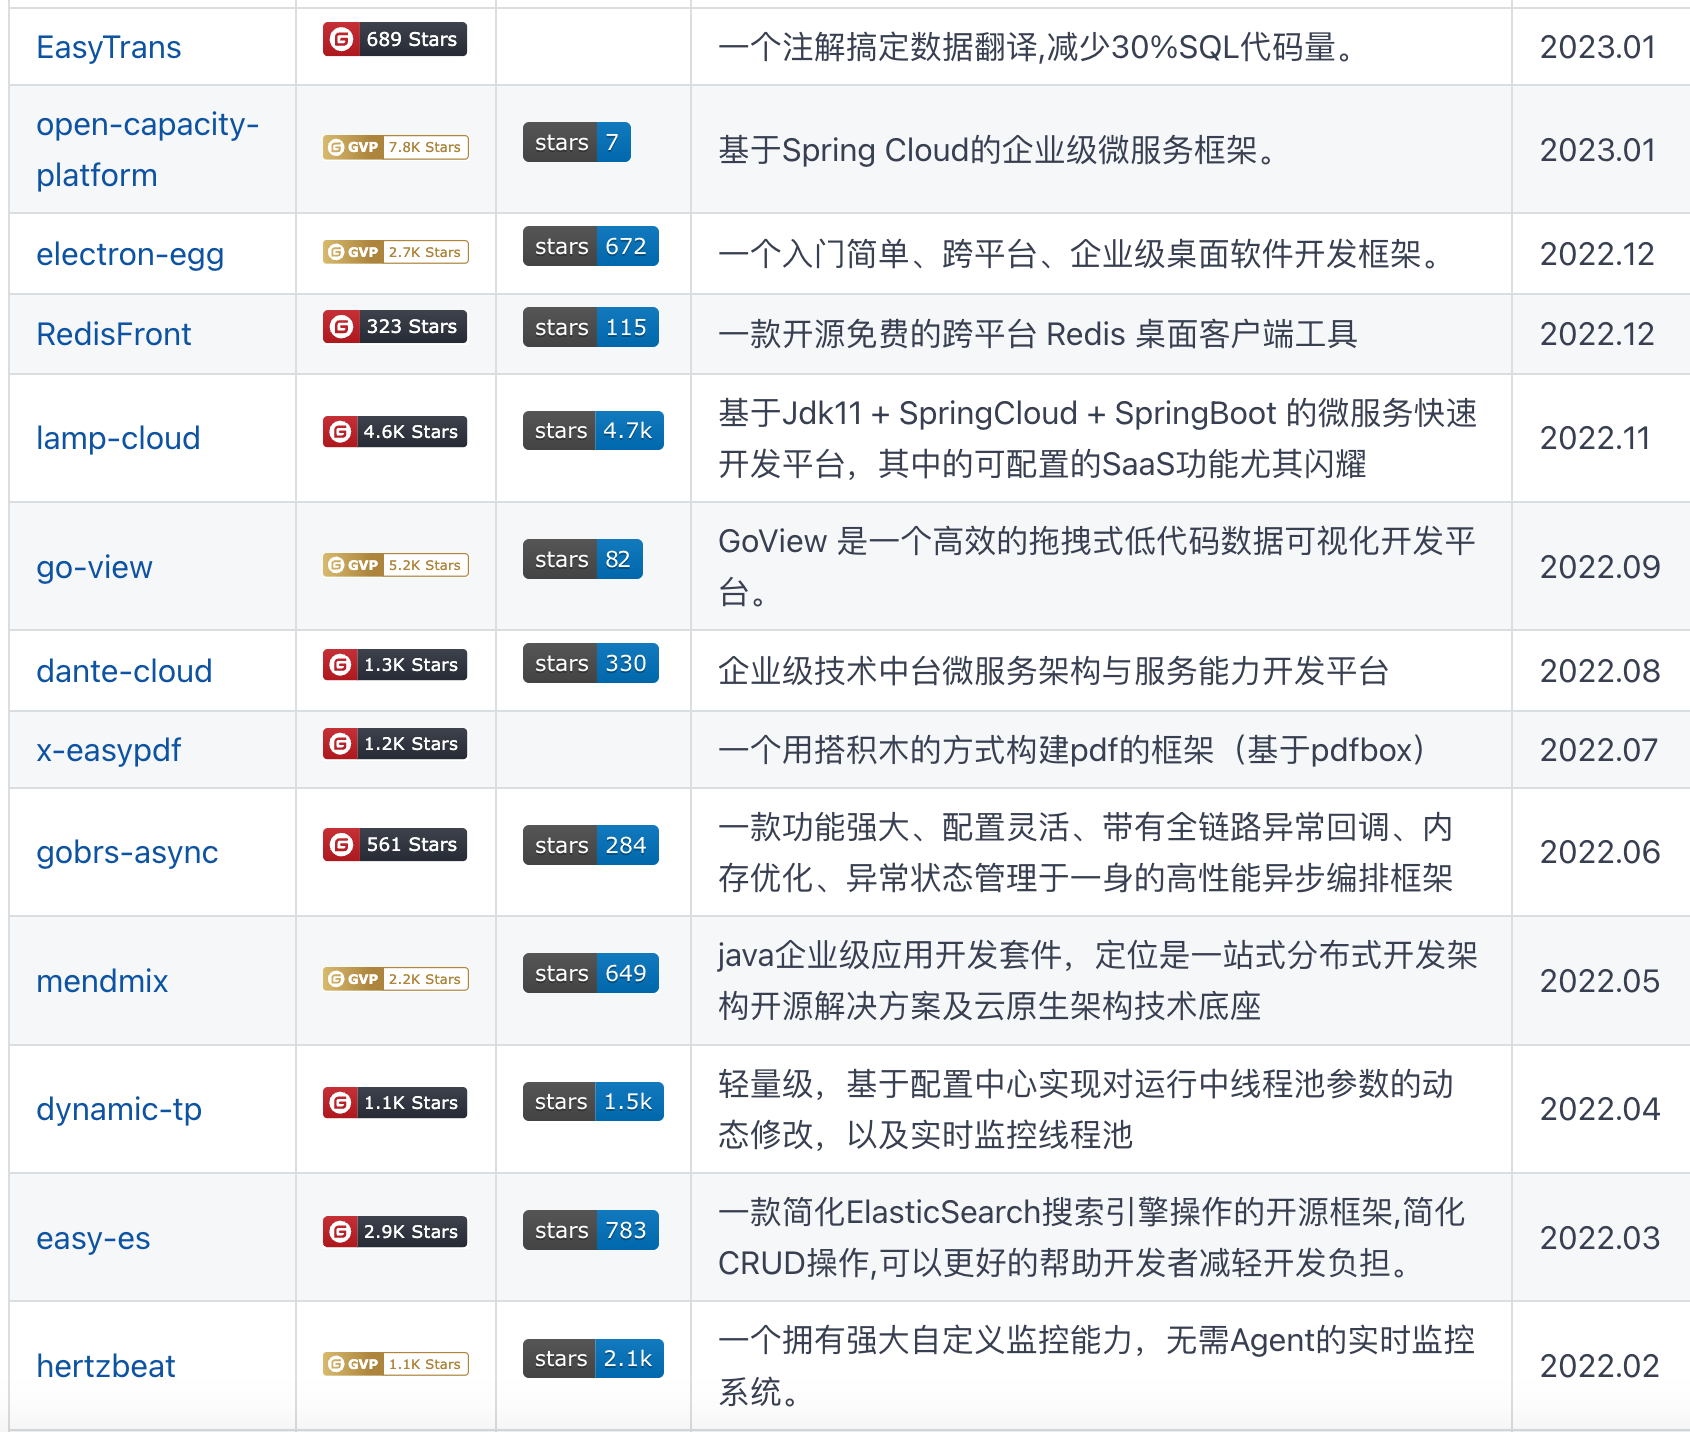This screenshot has height=1432, width=1690.
Task: Select the date 2022.11 in lamp-cloud row
Action: pos(1595,438)
